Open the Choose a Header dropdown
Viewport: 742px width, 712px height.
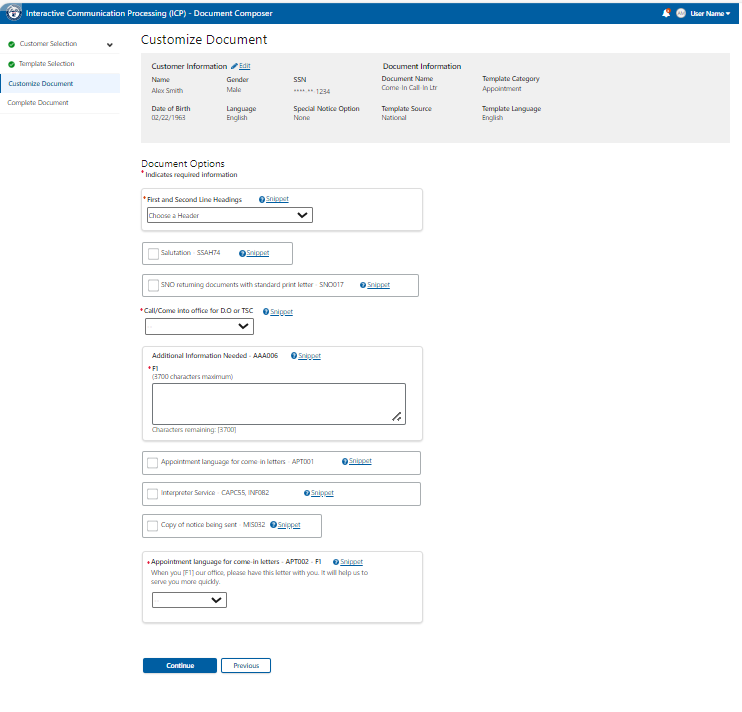(229, 215)
